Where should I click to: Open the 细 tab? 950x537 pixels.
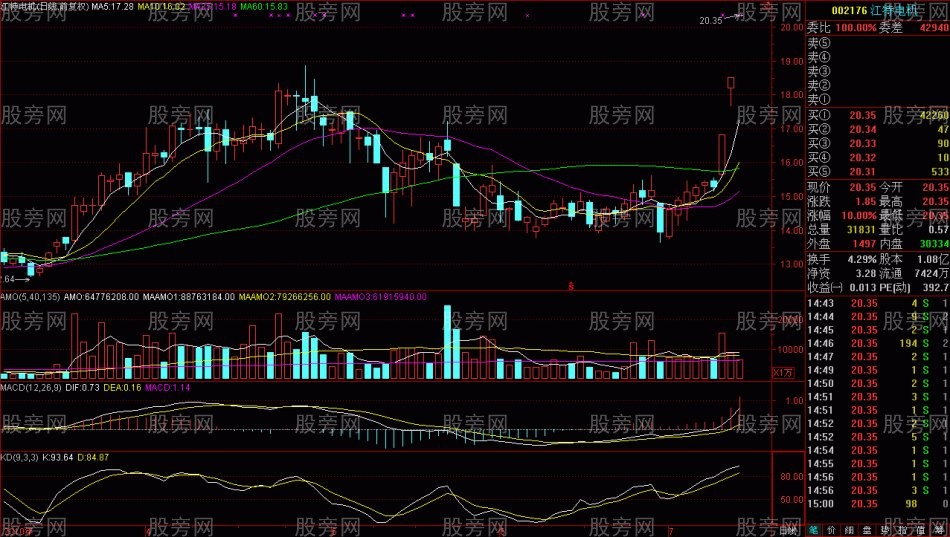pos(849,530)
